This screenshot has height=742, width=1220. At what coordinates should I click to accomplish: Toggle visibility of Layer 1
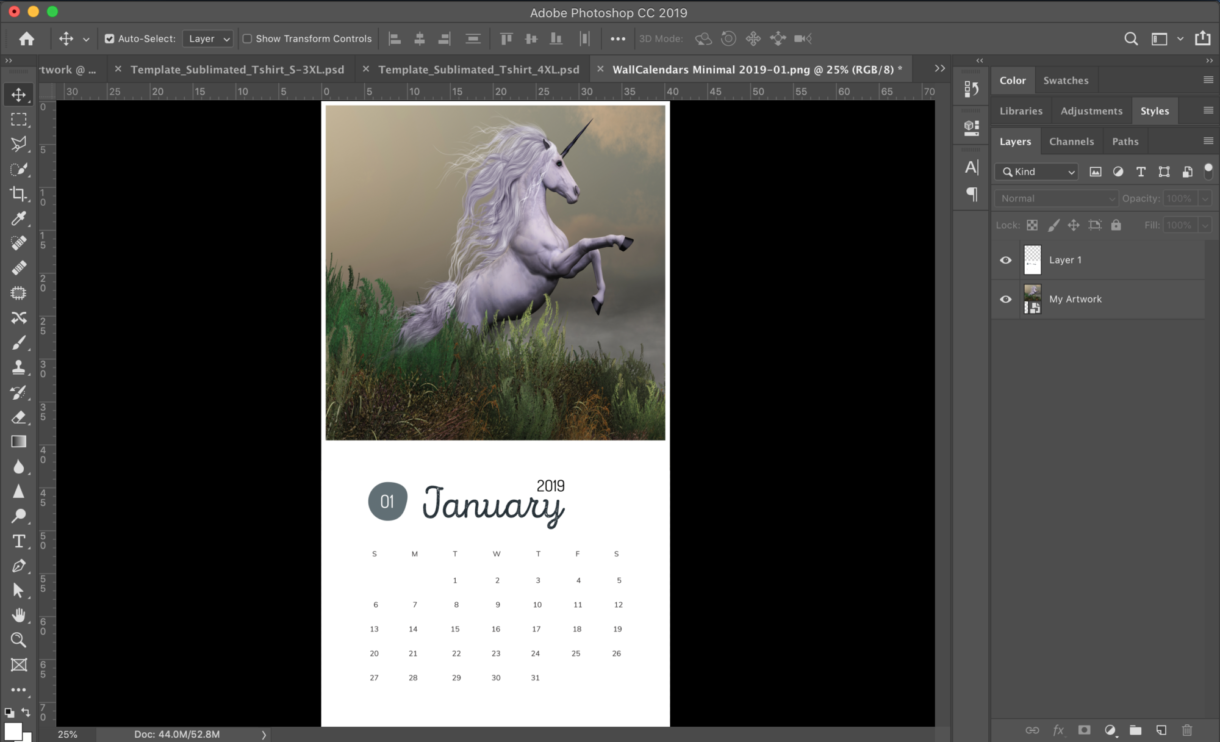(x=1005, y=260)
